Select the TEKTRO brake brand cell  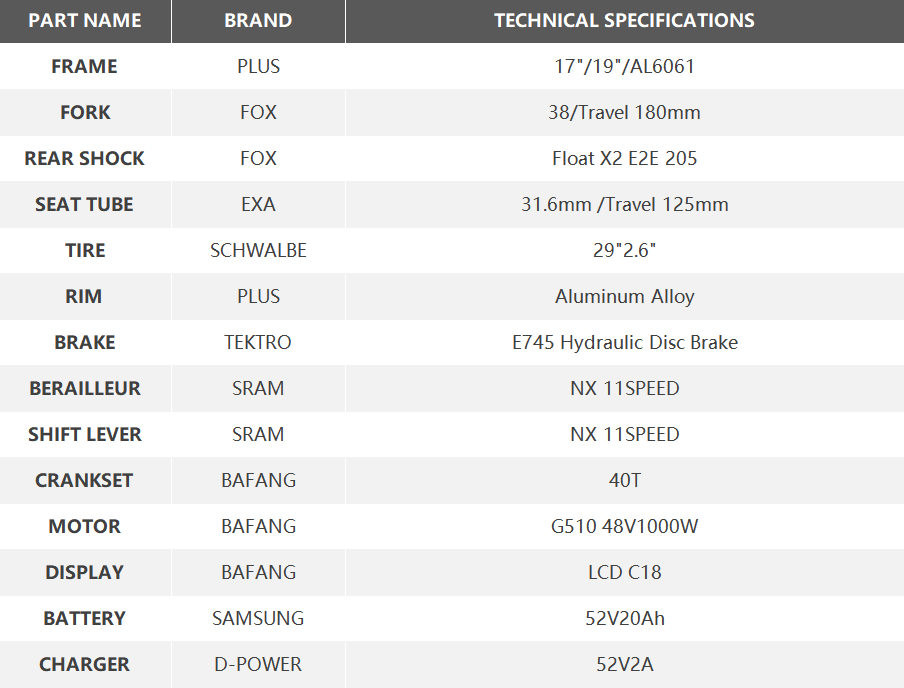pyautogui.click(x=258, y=343)
